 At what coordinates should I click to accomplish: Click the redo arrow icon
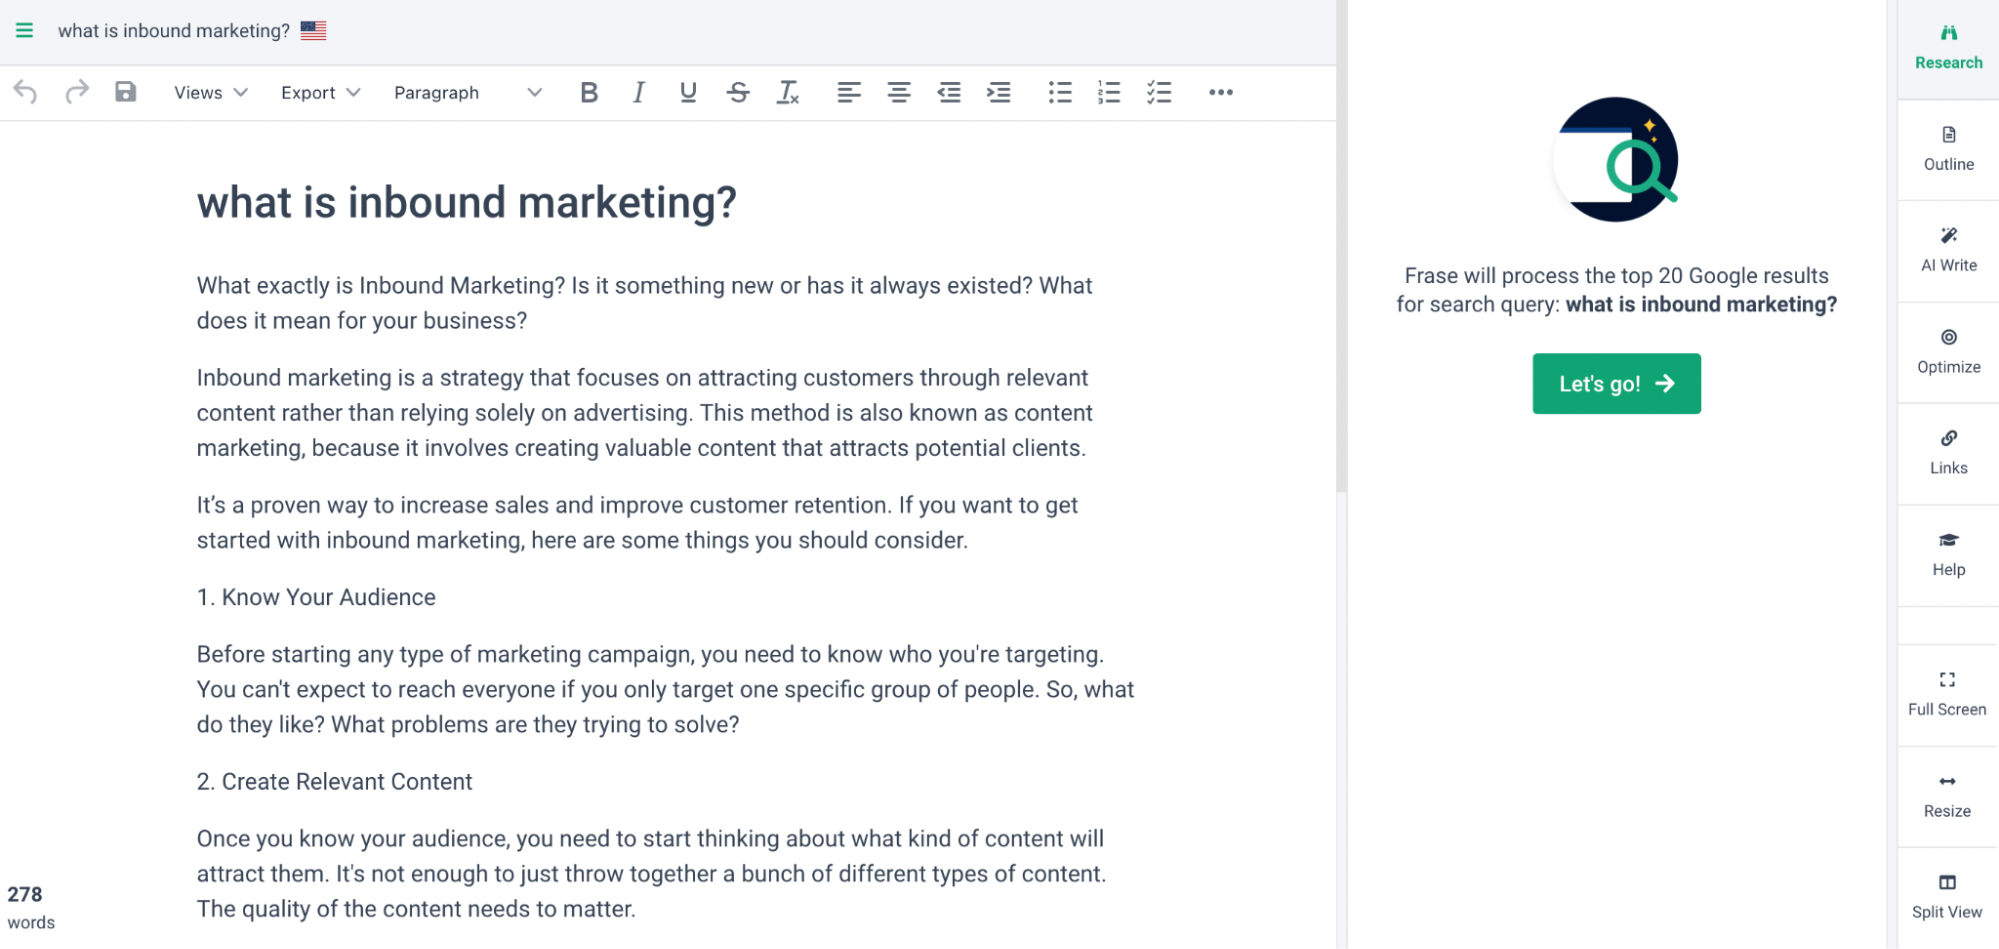click(76, 92)
